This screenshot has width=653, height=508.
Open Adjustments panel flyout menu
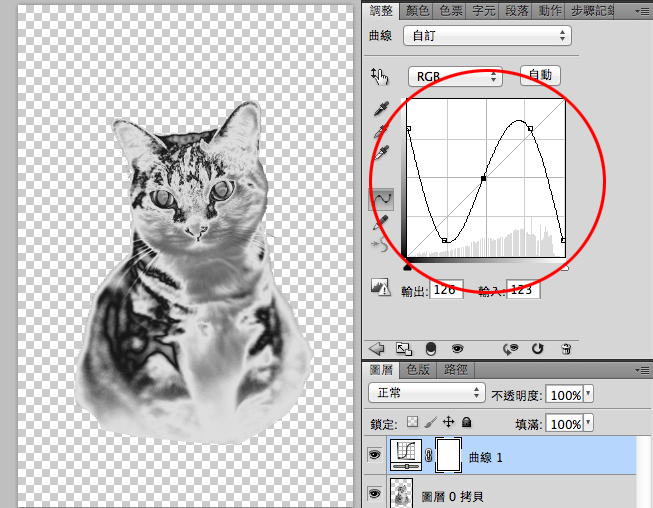(x=643, y=10)
